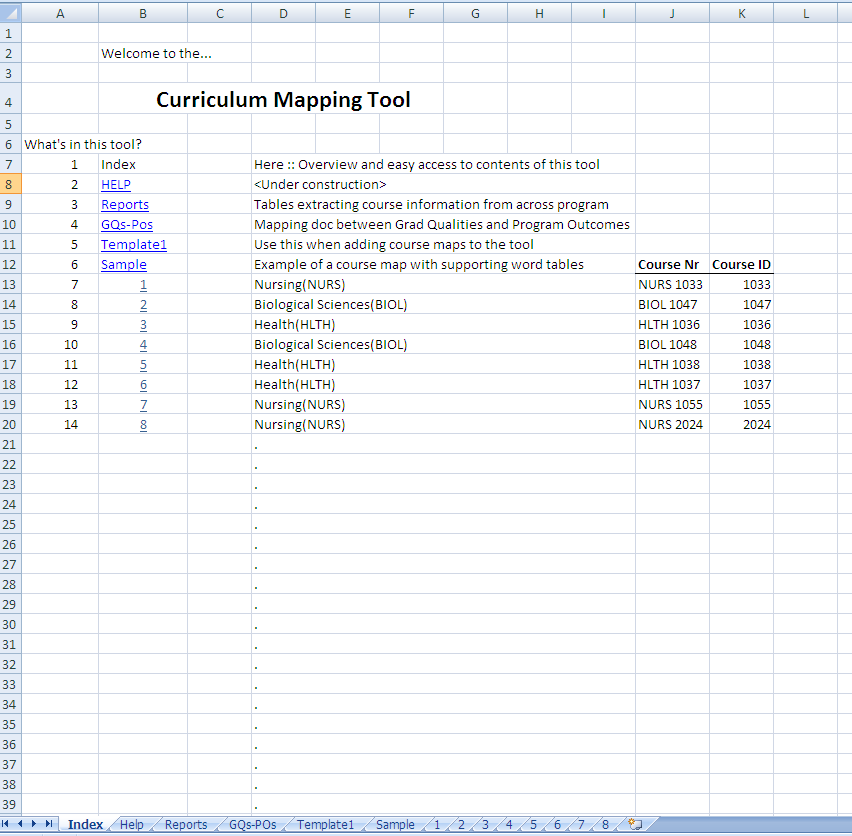852x836 pixels.
Task: Click previous sheet navigation arrow
Action: coord(21,825)
